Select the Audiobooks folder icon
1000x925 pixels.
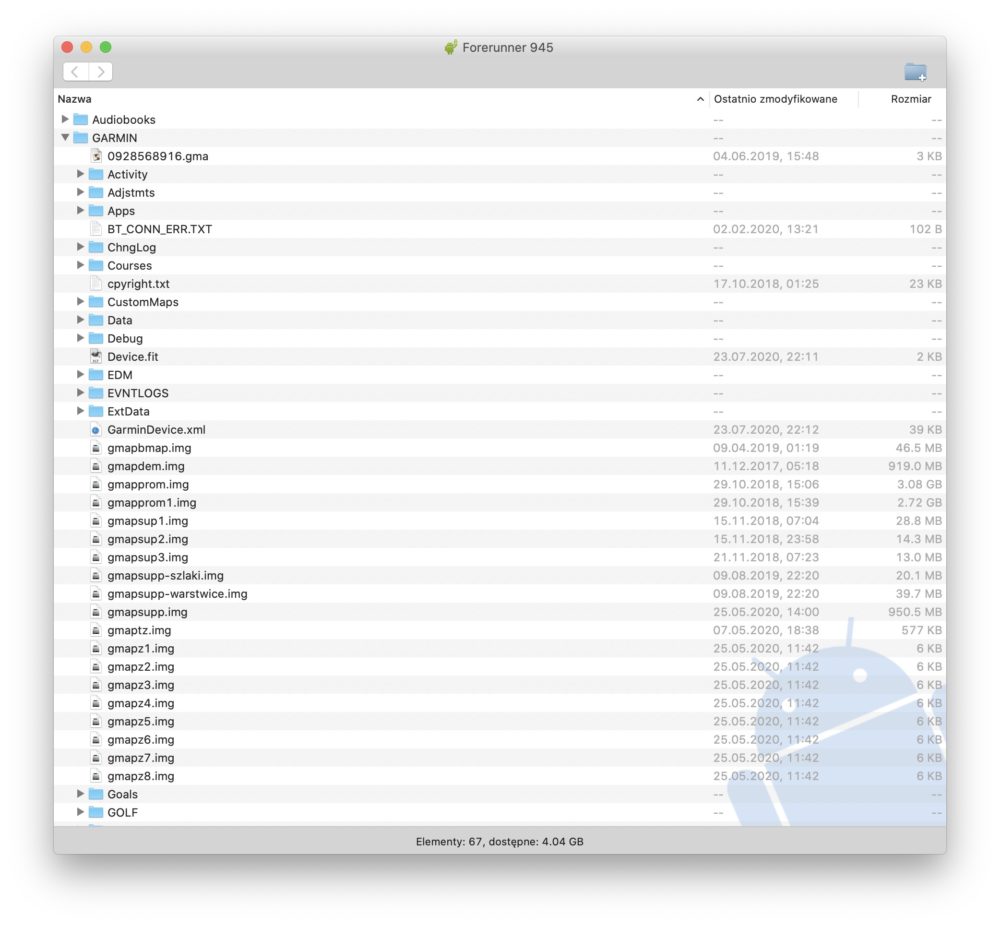[x=80, y=119]
